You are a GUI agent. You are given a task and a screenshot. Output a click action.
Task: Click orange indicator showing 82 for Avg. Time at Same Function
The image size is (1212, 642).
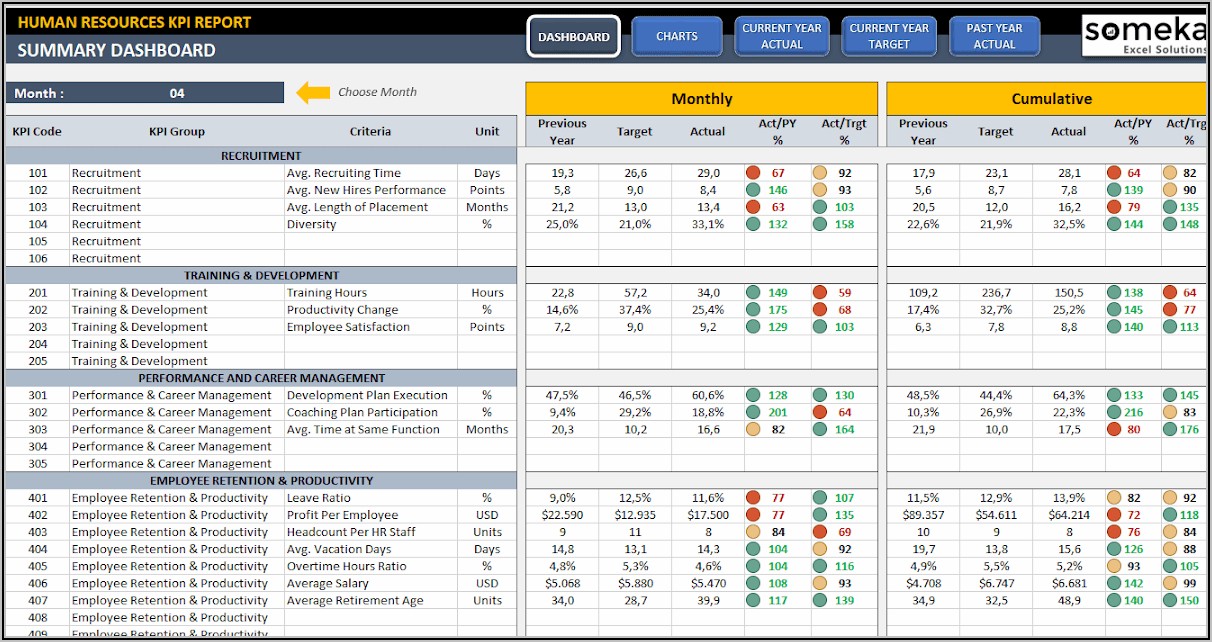pyautogui.click(x=753, y=429)
